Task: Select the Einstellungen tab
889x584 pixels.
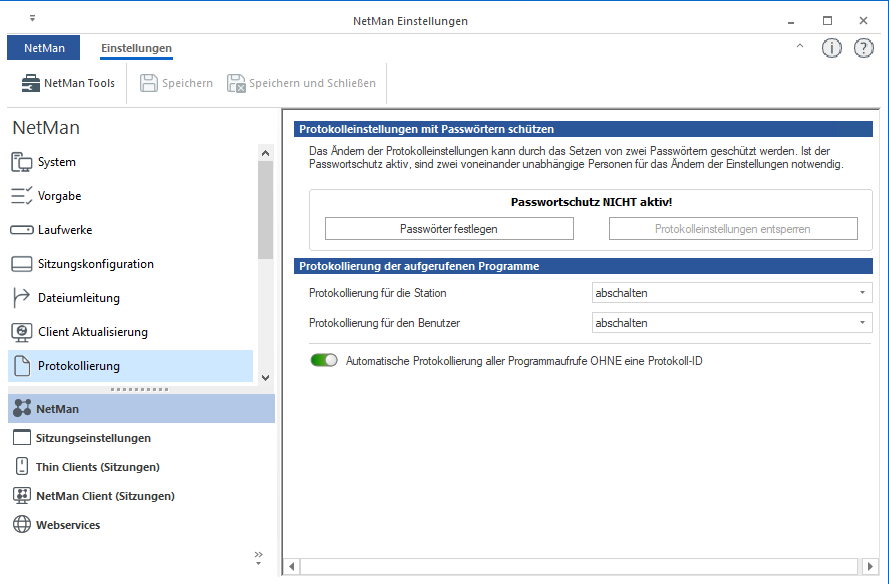Action: [x=134, y=47]
